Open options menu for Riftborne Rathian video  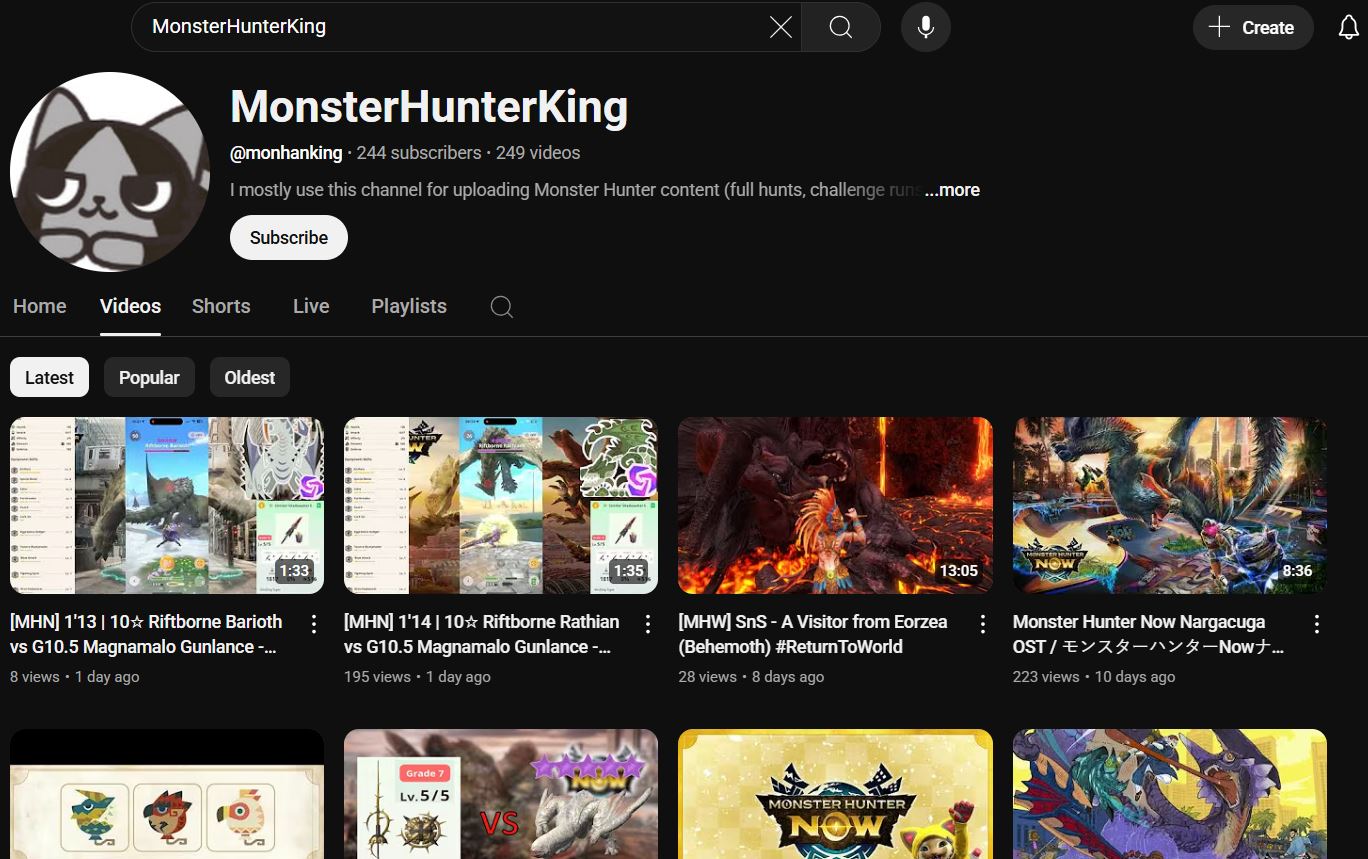648,624
